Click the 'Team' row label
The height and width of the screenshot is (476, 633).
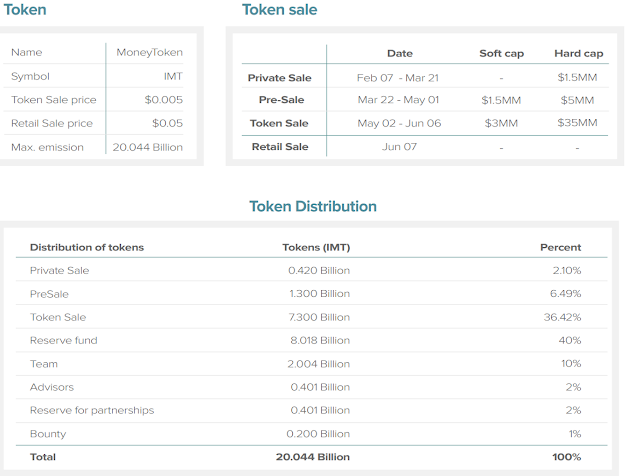(44, 364)
